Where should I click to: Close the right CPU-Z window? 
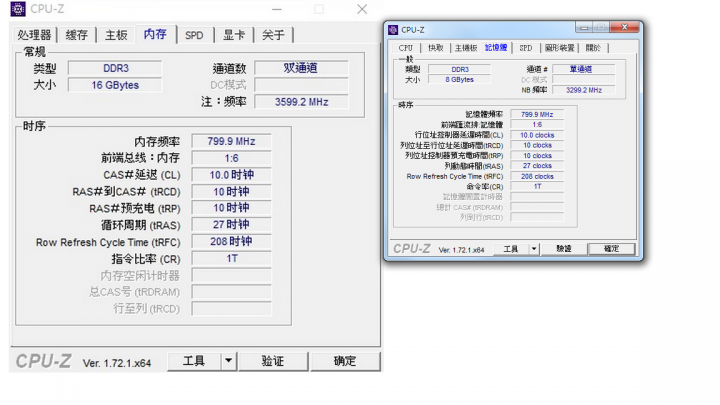pos(624,27)
